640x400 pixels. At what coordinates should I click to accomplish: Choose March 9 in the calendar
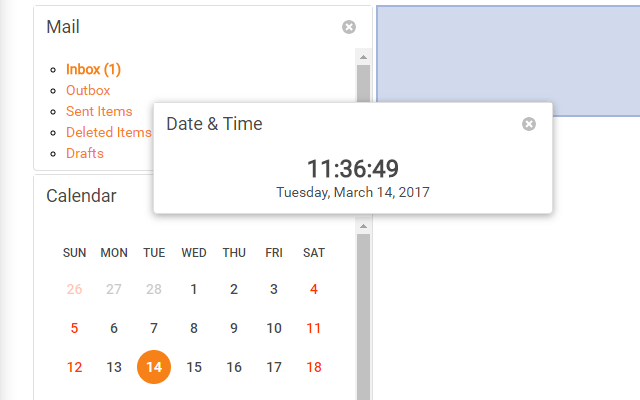[x=234, y=328]
